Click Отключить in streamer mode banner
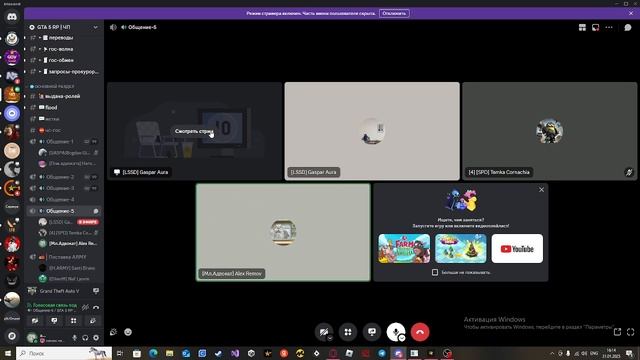 pos(394,13)
